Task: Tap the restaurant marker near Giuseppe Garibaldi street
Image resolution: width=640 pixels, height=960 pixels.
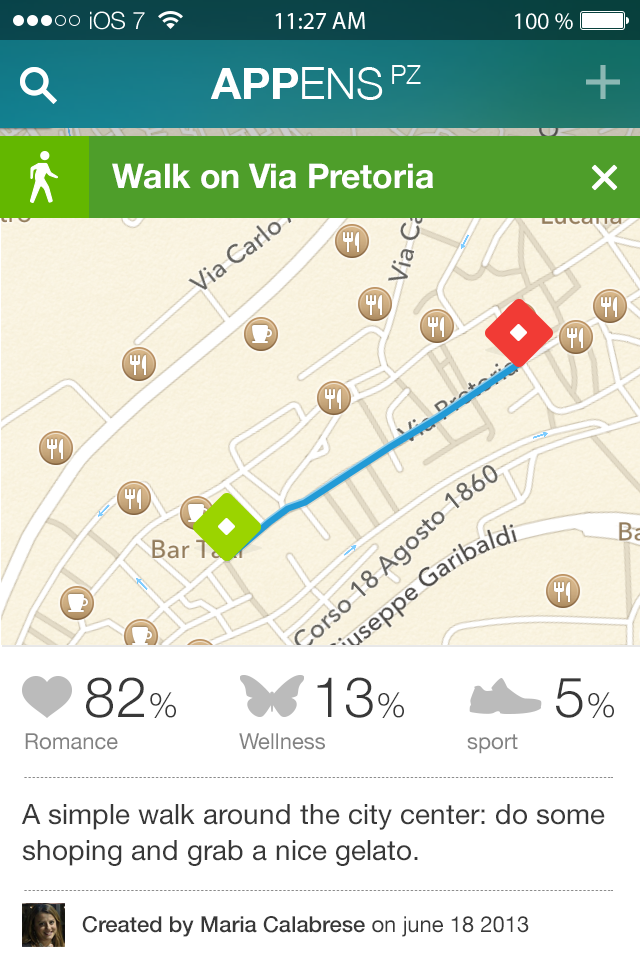Action: click(x=563, y=590)
